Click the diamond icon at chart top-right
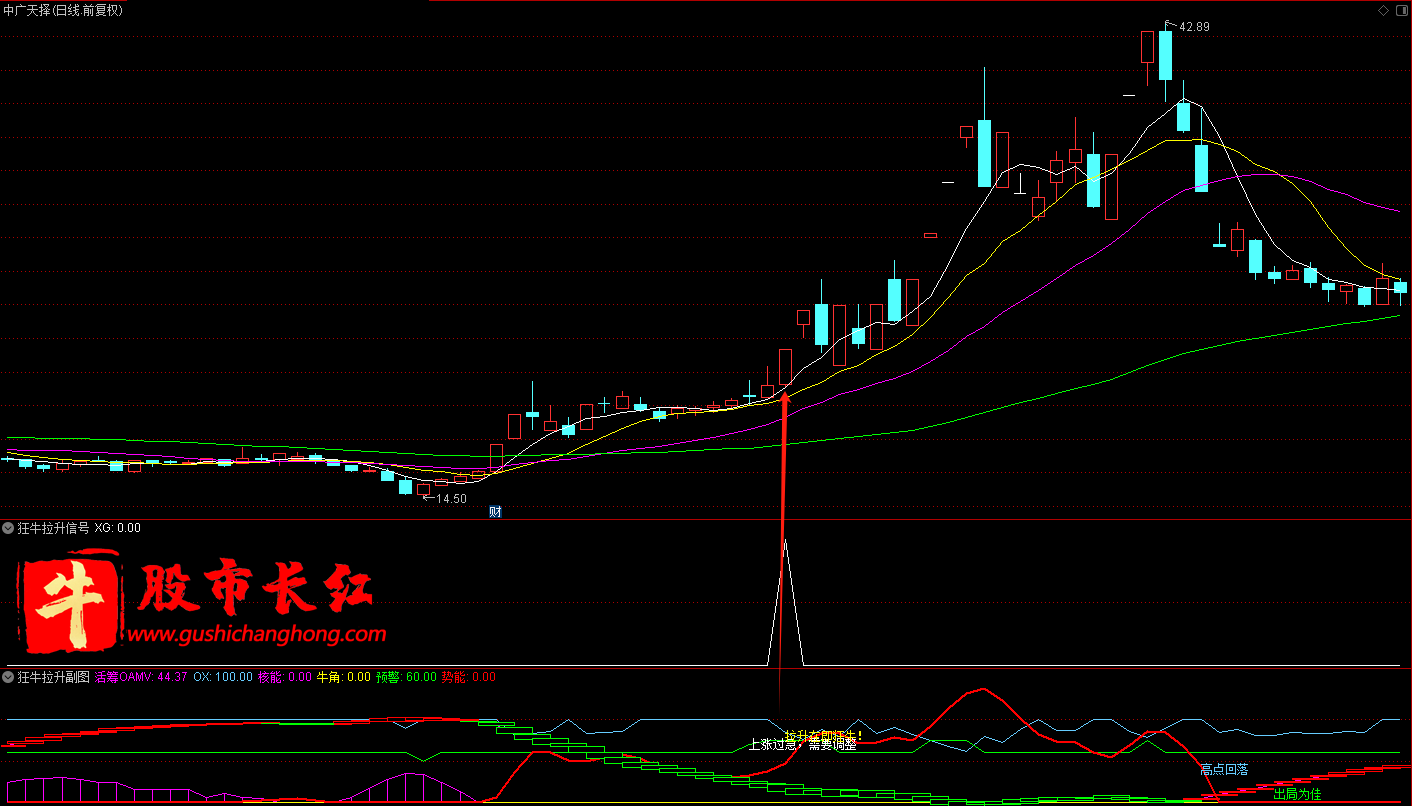The width and height of the screenshot is (1412, 806). point(1384,10)
